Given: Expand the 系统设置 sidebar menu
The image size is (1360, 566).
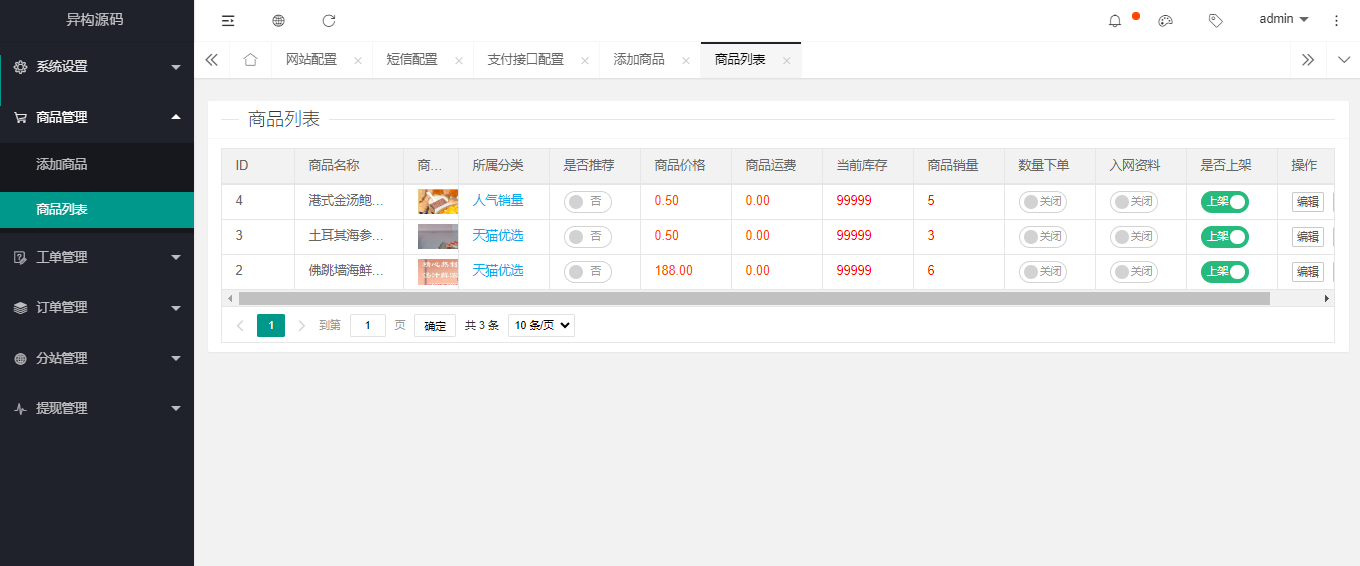Looking at the screenshot, I should (97, 67).
